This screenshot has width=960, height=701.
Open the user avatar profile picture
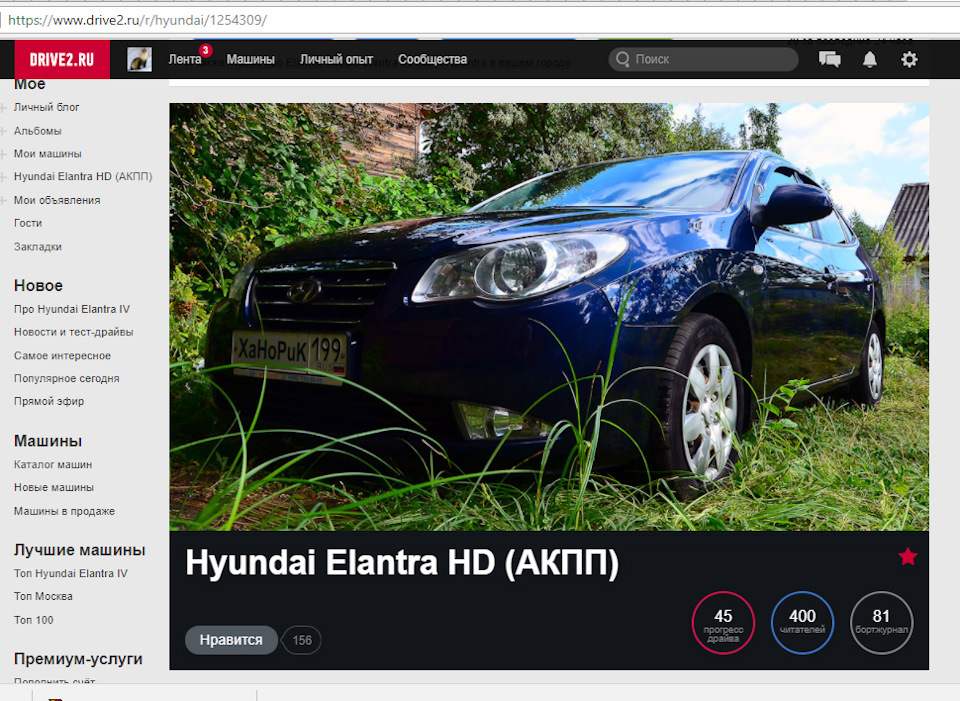coord(139,60)
